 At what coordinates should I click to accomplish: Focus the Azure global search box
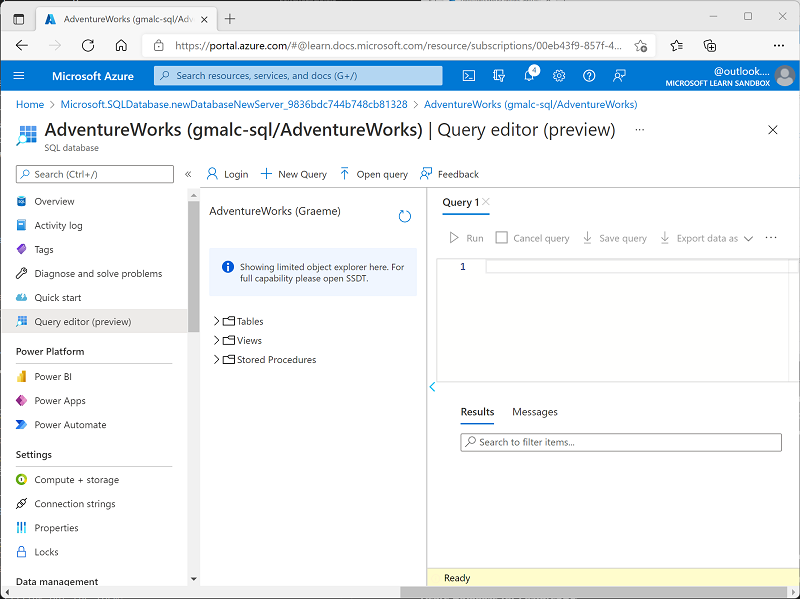point(298,76)
